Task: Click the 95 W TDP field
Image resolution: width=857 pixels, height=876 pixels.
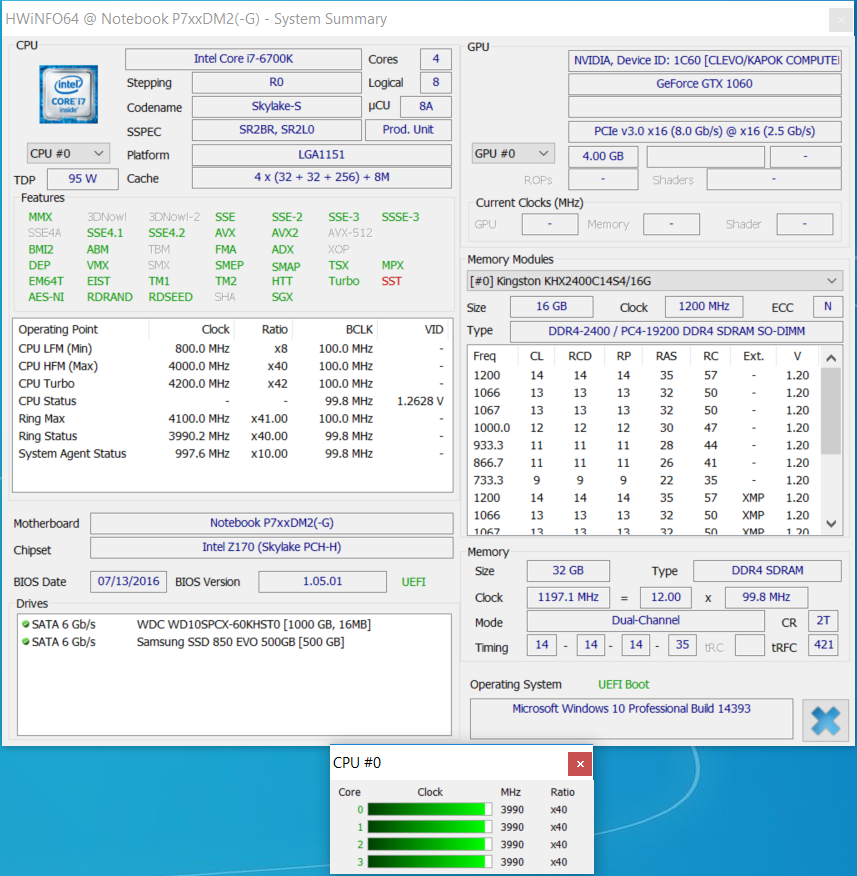Action: (83, 179)
